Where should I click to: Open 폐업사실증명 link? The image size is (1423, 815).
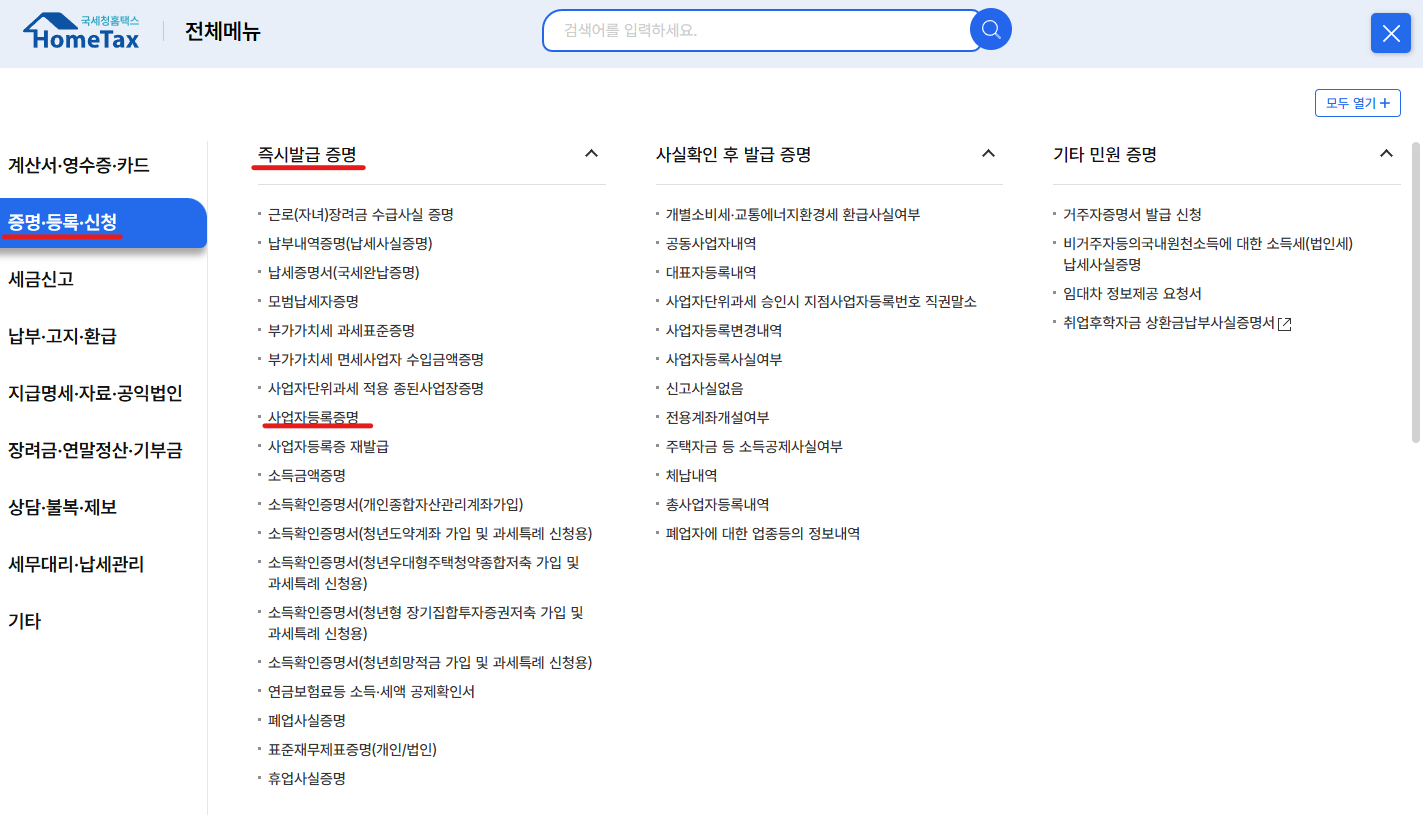coord(306,721)
